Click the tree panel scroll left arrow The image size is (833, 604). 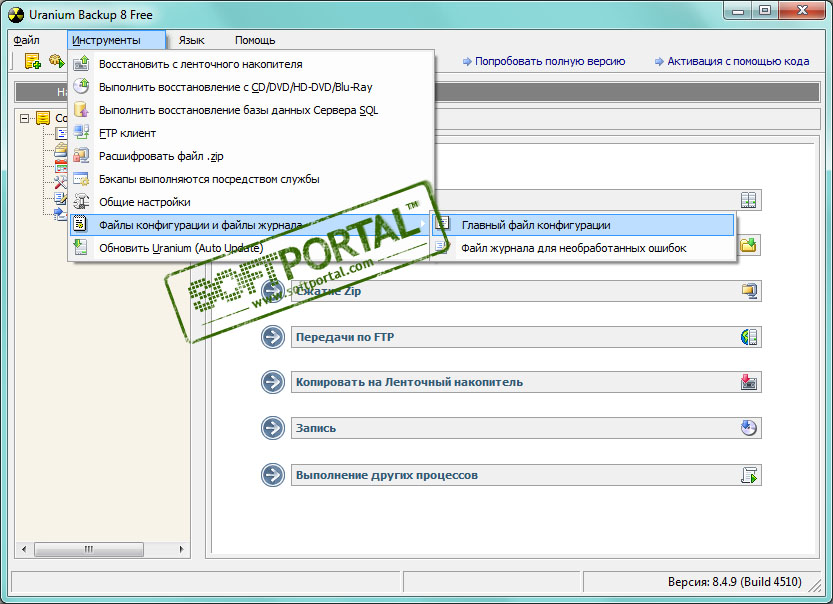(24, 549)
